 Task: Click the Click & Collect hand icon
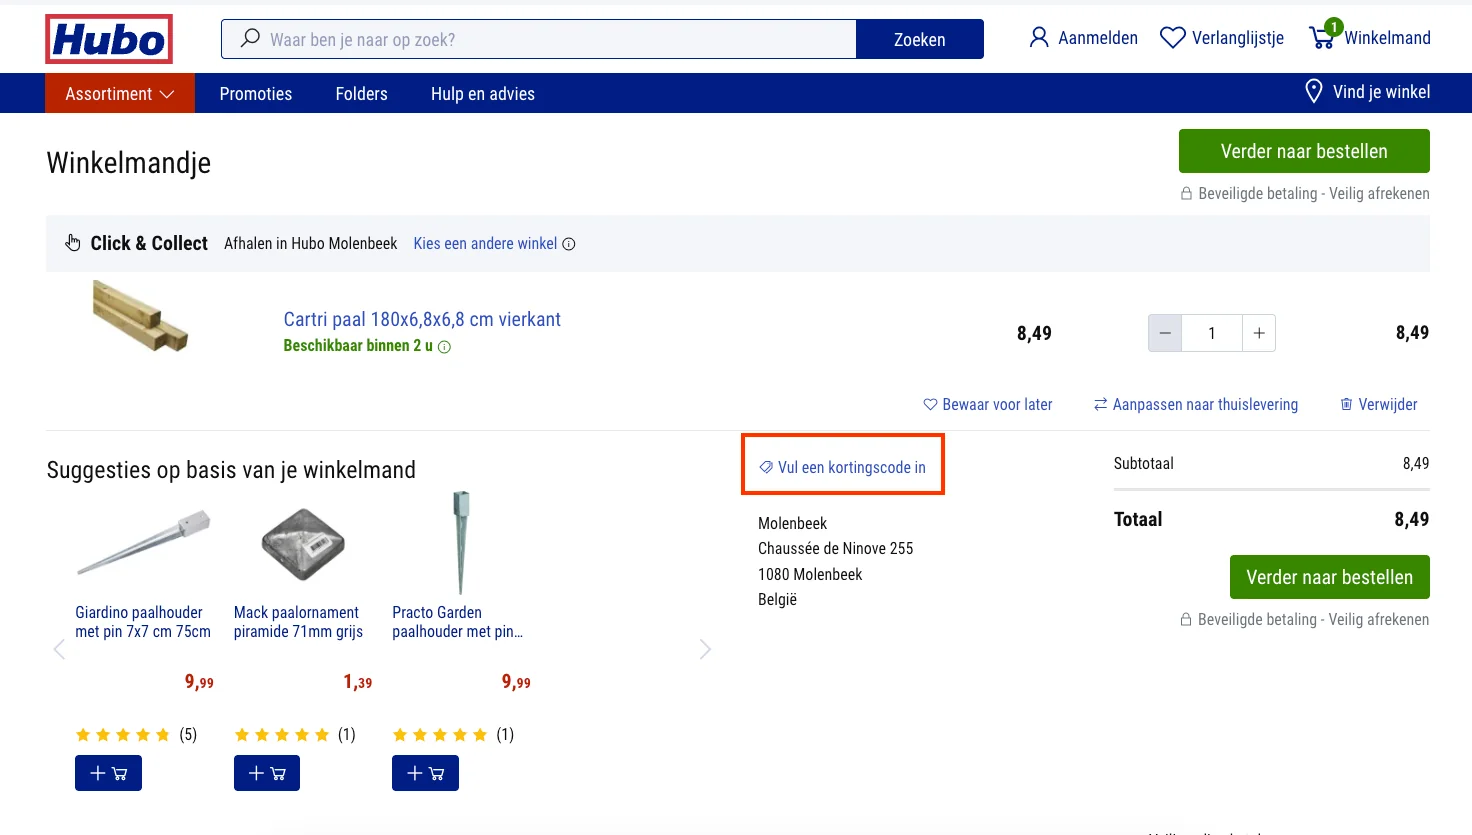pos(73,243)
